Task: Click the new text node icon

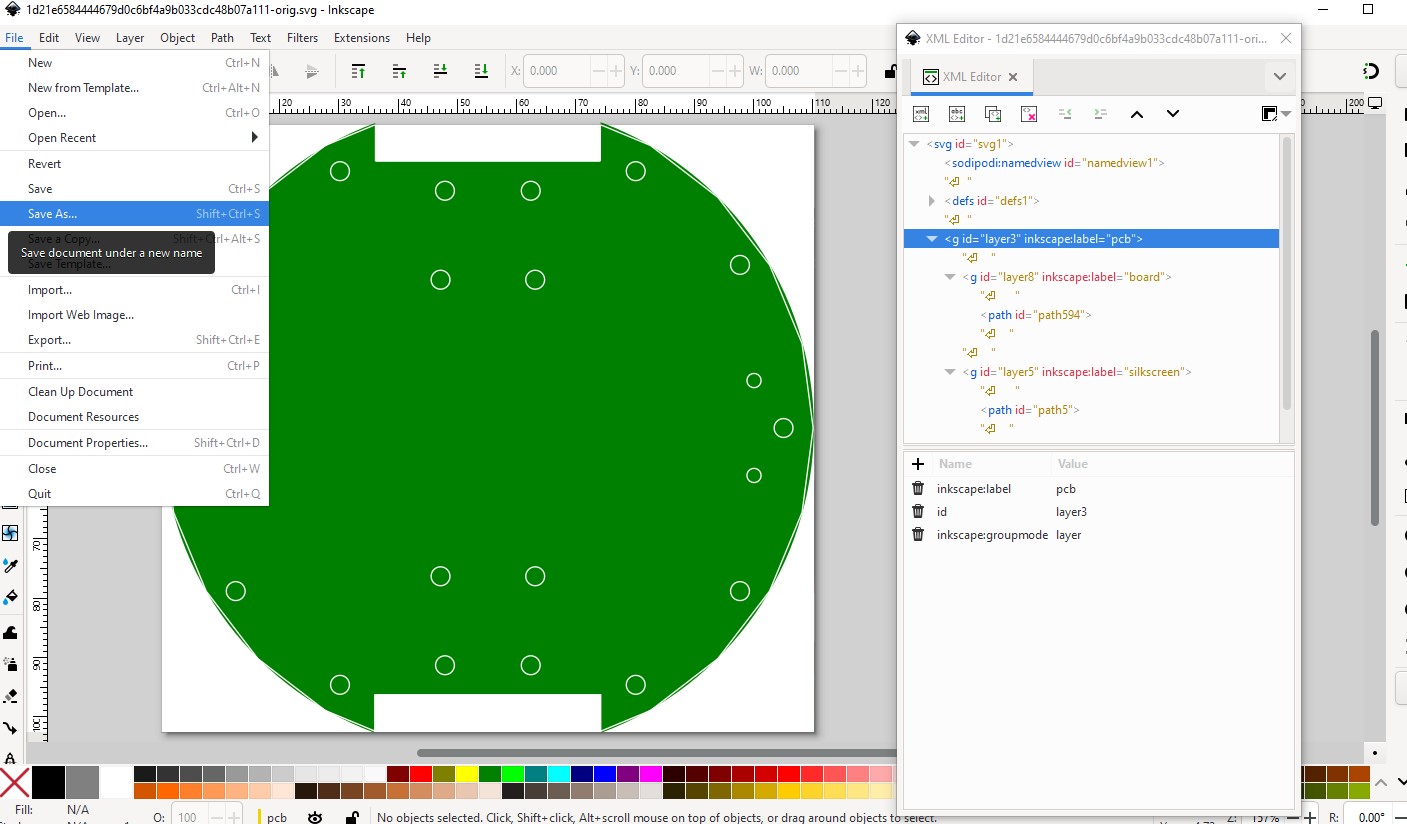Action: (957, 114)
